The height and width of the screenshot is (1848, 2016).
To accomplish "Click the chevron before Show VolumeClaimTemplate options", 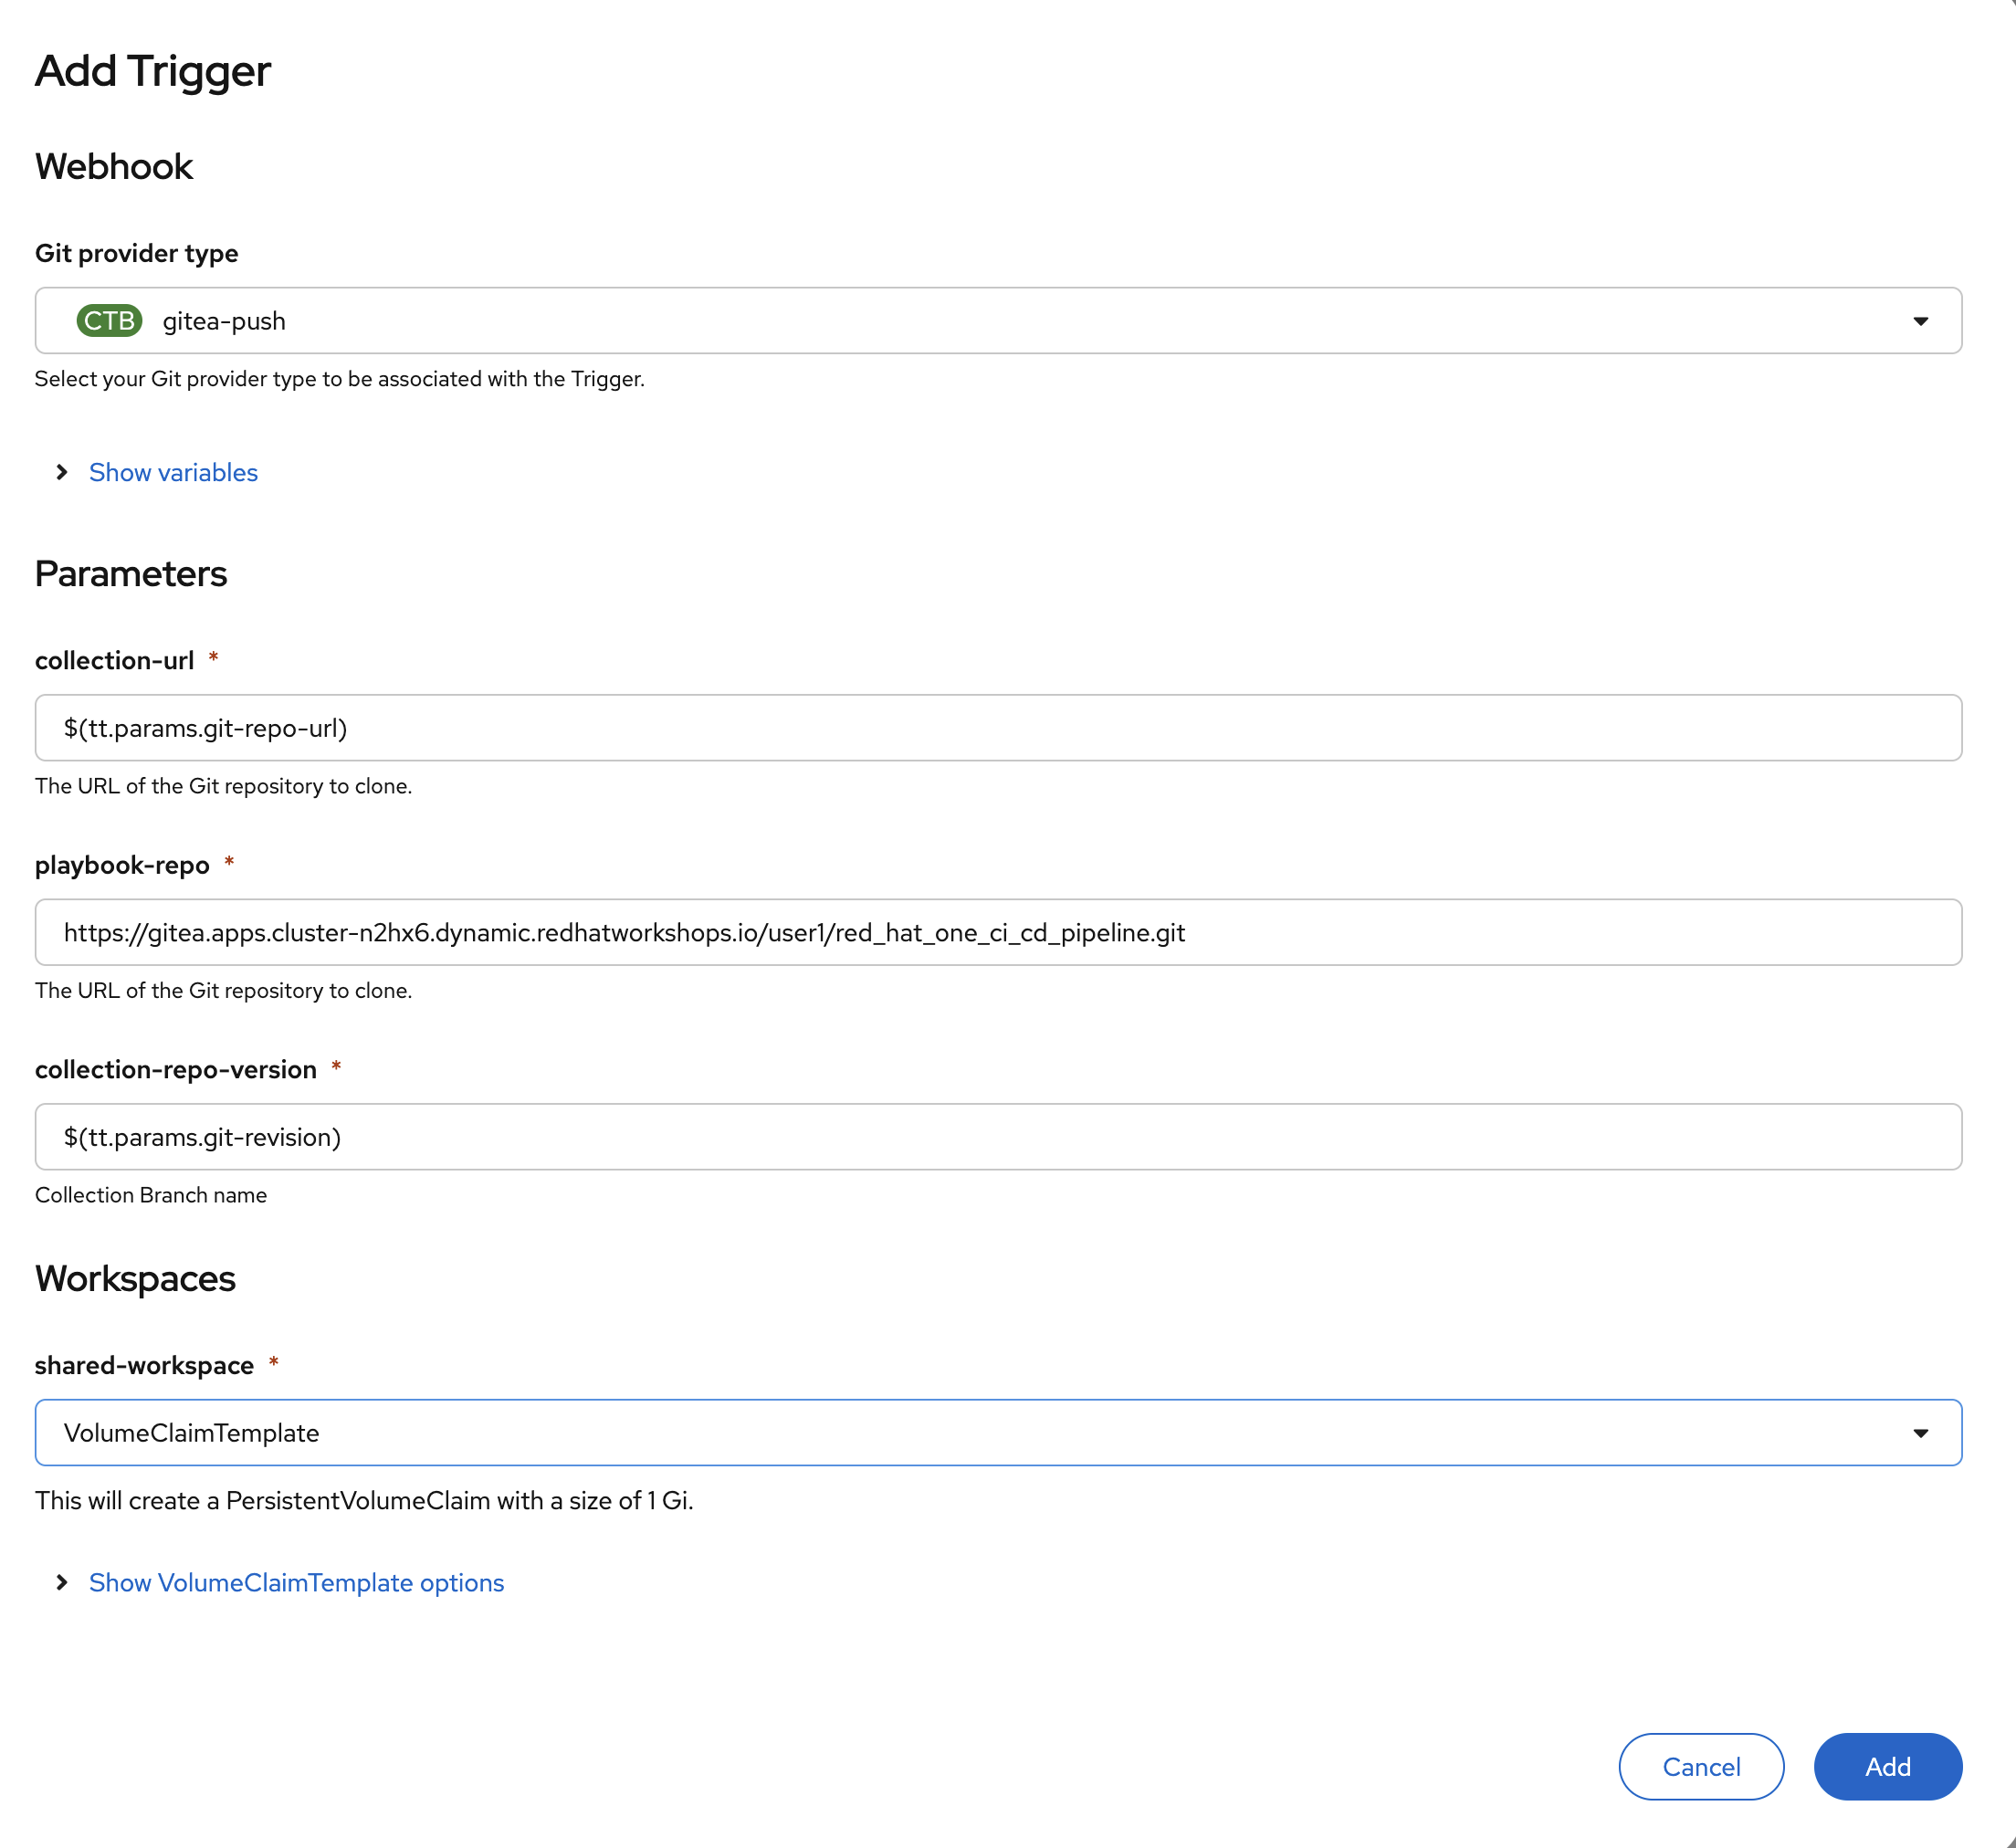I will 61,1583.
